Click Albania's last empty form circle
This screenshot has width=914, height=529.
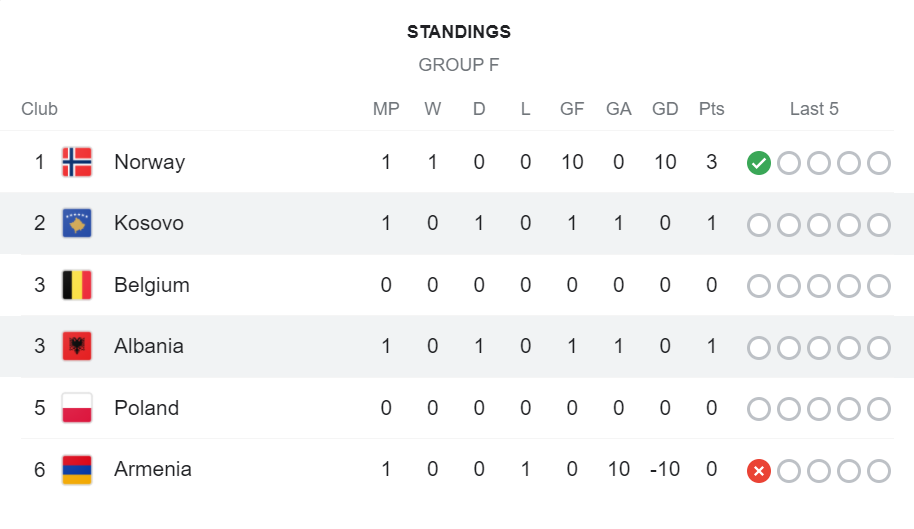879,347
